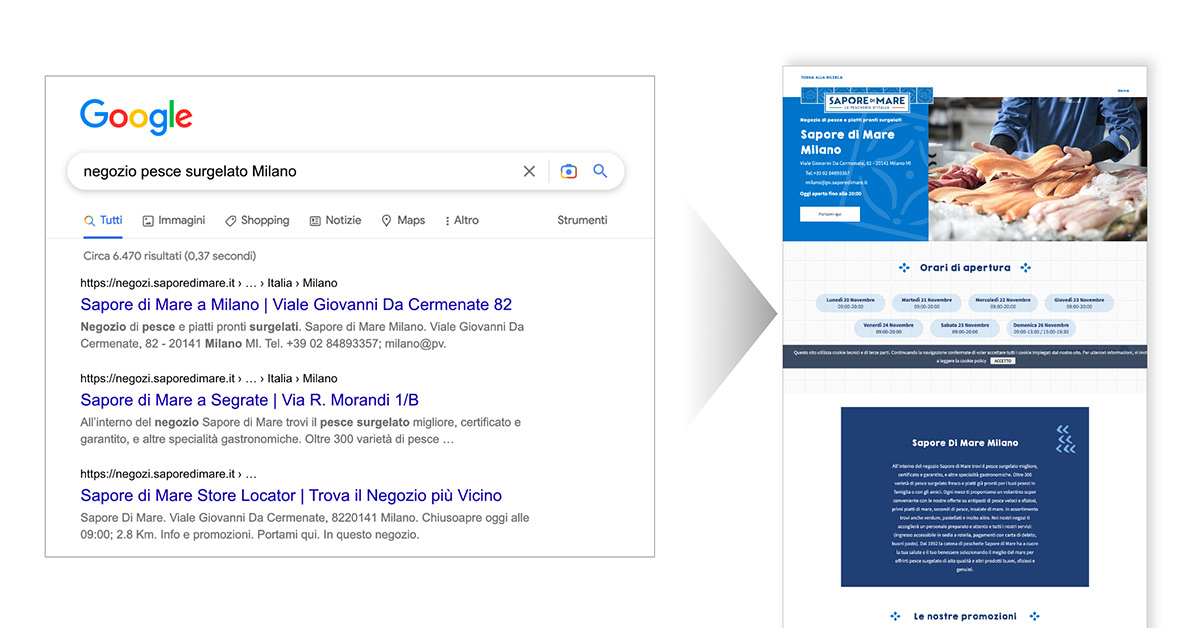This screenshot has height=628, width=1200.
Task: Select the Venerdì 24 Novembre hours pill
Action: (888, 328)
